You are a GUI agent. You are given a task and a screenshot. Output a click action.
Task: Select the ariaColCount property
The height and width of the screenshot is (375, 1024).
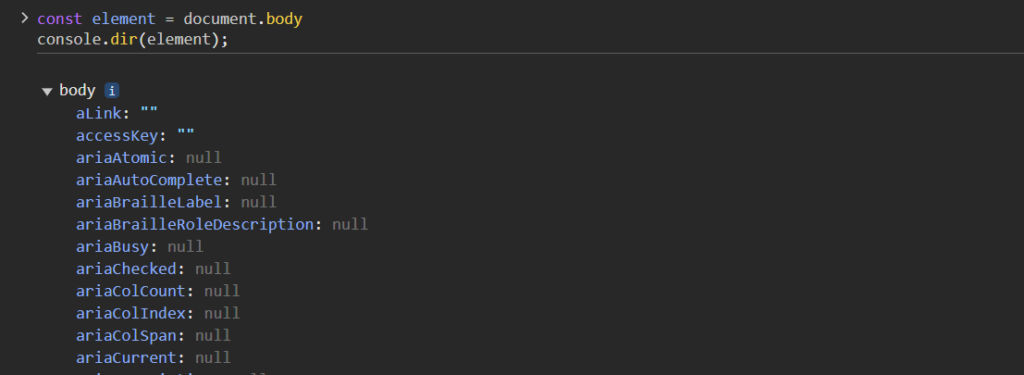pyautogui.click(x=131, y=291)
